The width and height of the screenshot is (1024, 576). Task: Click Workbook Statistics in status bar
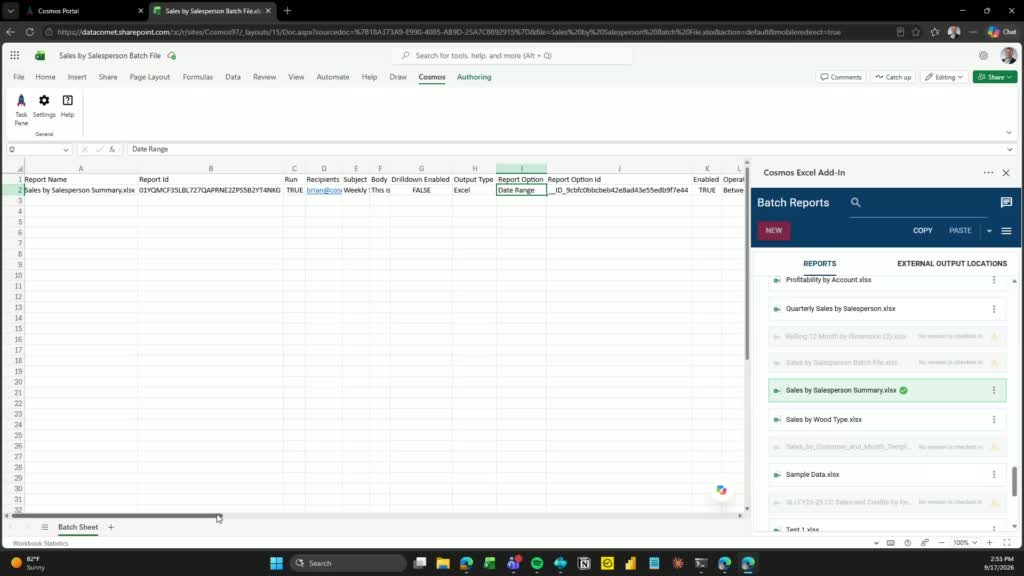tap(40, 543)
